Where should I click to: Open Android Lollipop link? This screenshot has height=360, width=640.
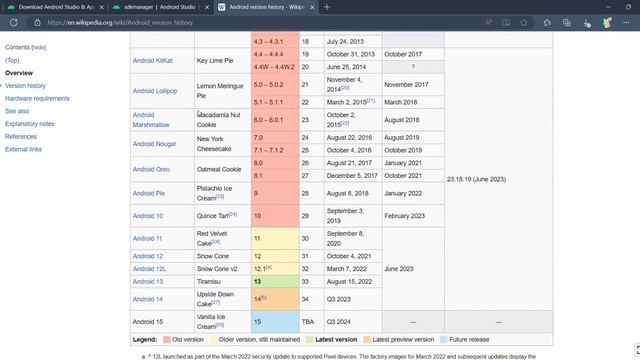pos(155,91)
